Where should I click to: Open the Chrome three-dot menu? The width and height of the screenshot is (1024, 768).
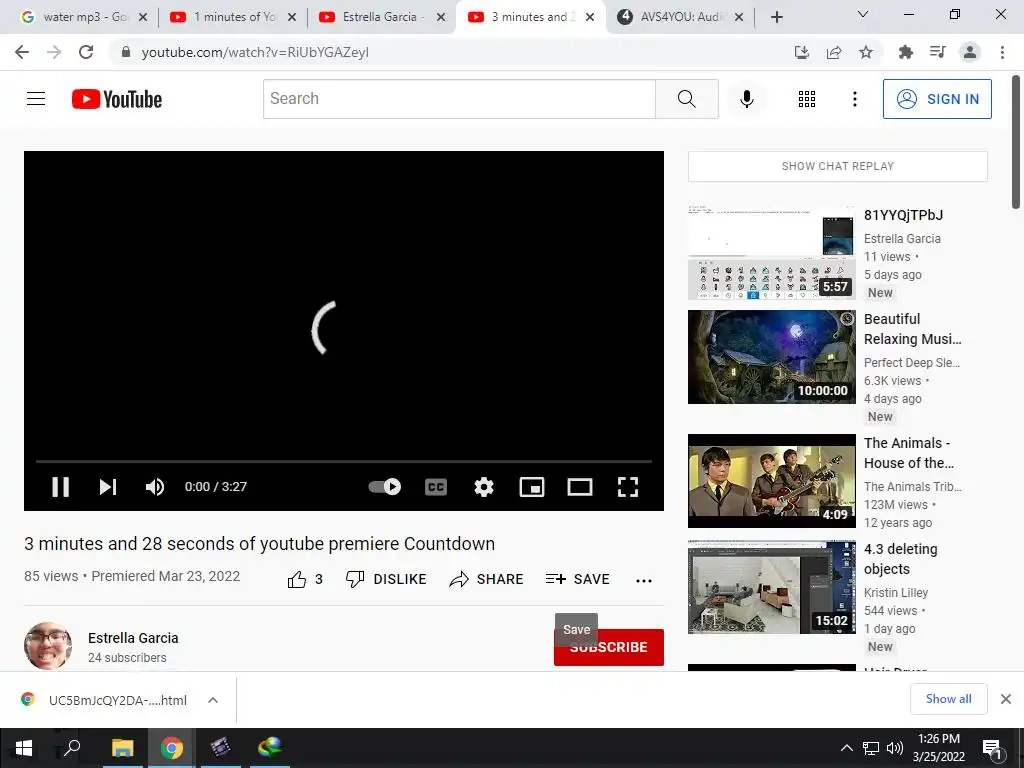1002,52
